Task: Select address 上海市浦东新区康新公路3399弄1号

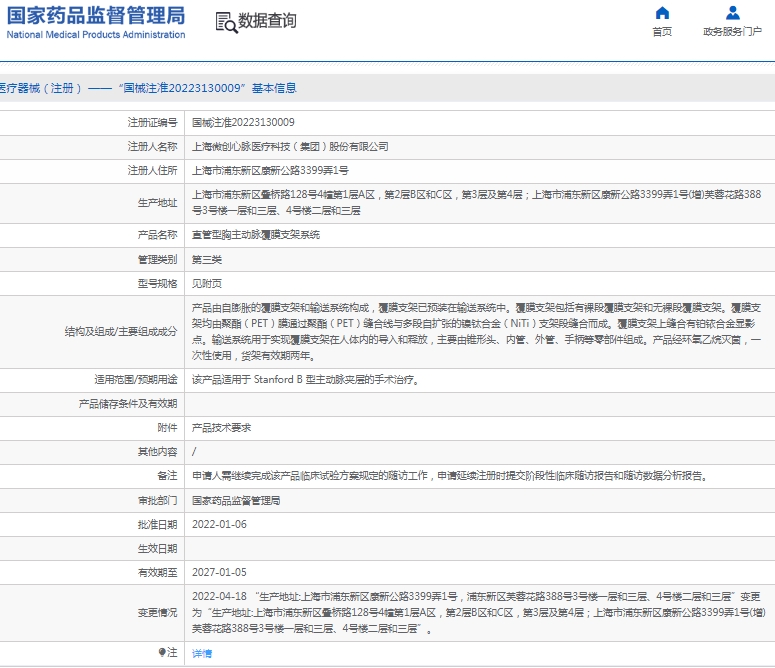Action: pos(270,170)
